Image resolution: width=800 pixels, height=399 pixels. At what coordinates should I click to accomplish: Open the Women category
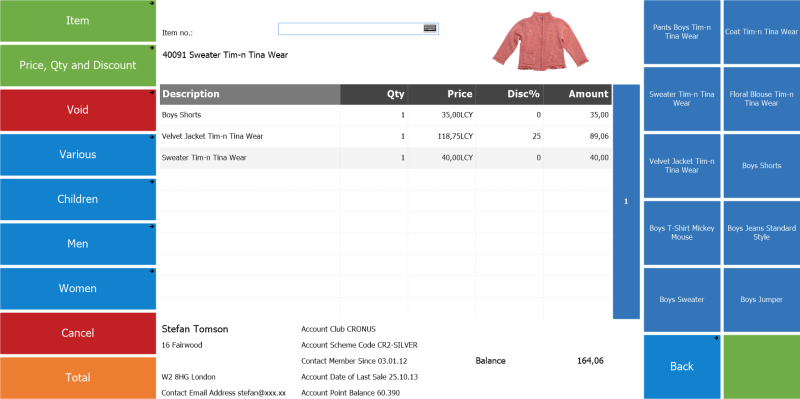click(x=78, y=289)
